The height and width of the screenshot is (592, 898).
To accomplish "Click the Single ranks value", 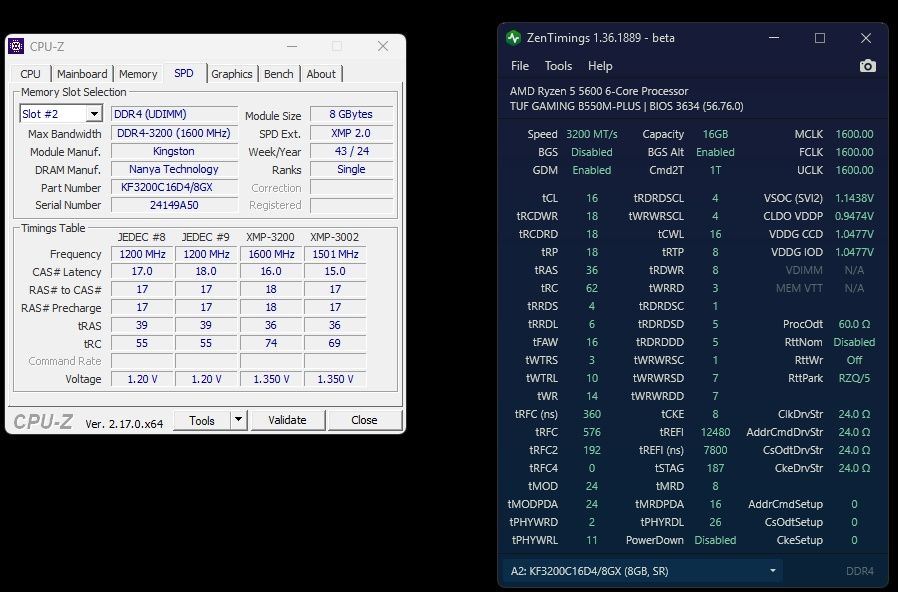I will [x=351, y=169].
